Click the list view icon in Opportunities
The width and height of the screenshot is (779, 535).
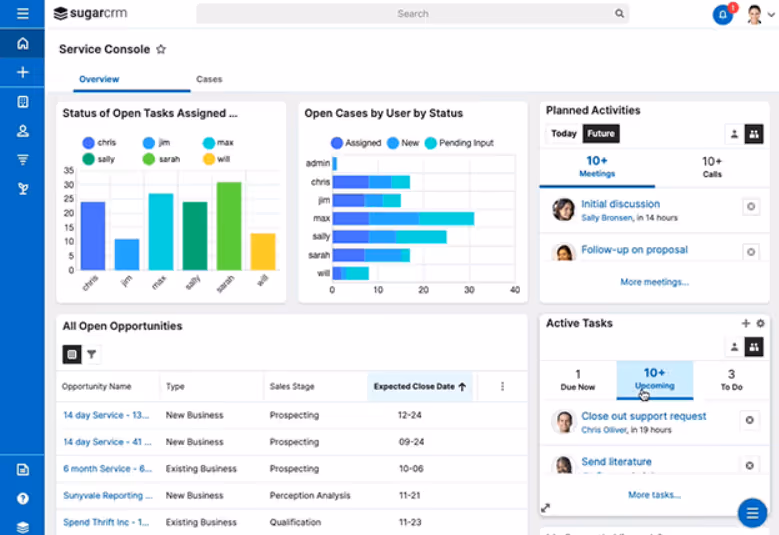(x=72, y=354)
